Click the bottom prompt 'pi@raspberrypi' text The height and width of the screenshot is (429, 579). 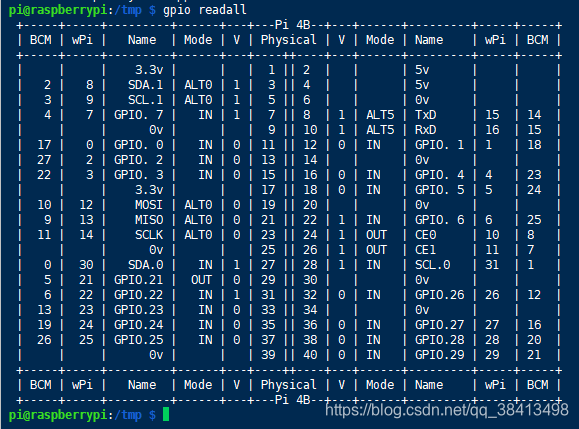click(58, 415)
